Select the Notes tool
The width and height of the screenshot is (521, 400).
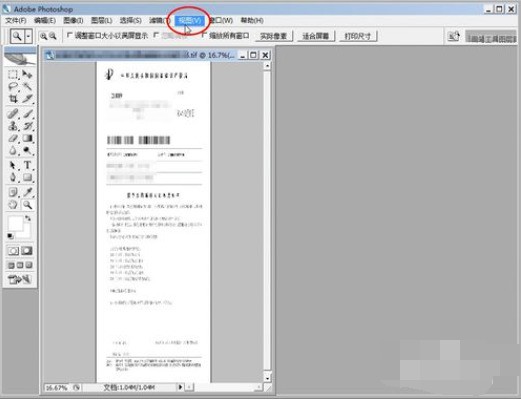click(13, 192)
